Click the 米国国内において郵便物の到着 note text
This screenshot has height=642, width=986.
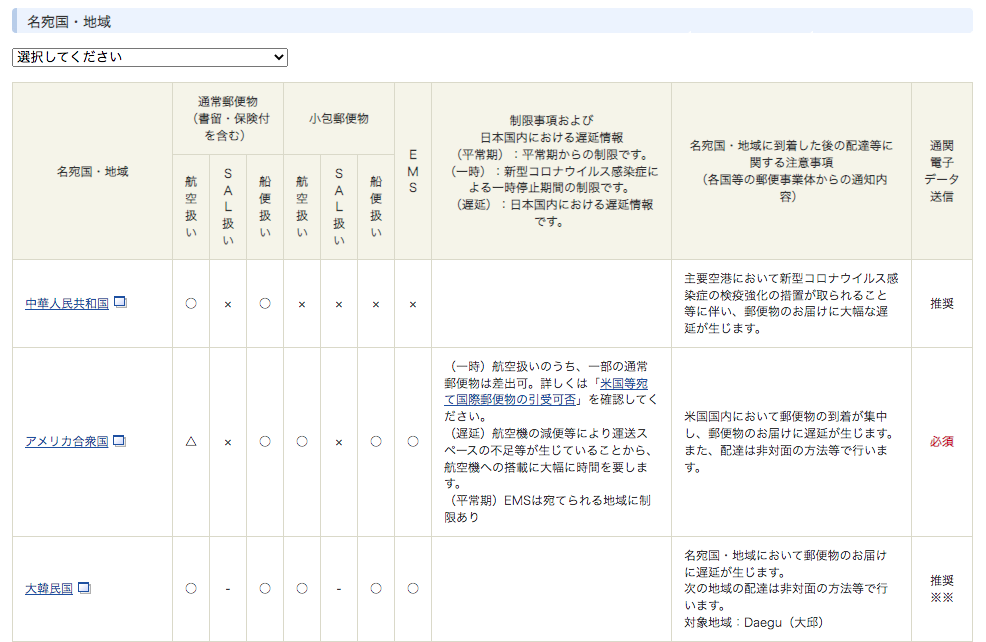789,441
